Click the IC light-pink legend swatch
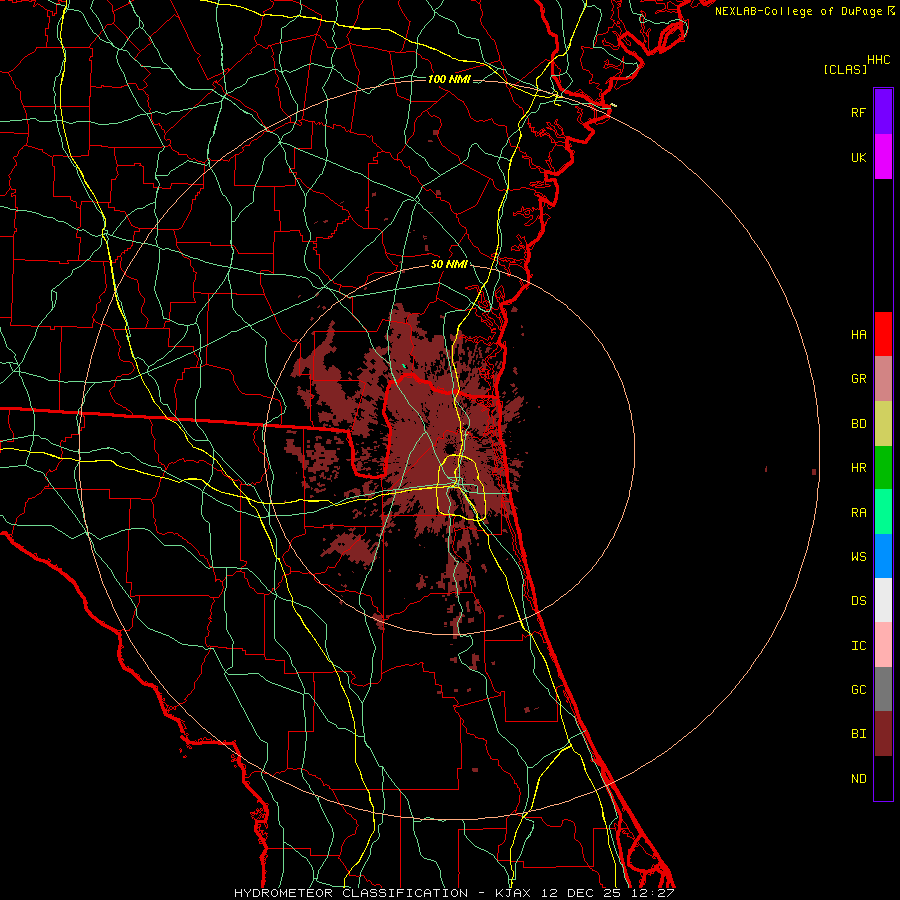Viewport: 900px width, 900px height. (x=883, y=645)
